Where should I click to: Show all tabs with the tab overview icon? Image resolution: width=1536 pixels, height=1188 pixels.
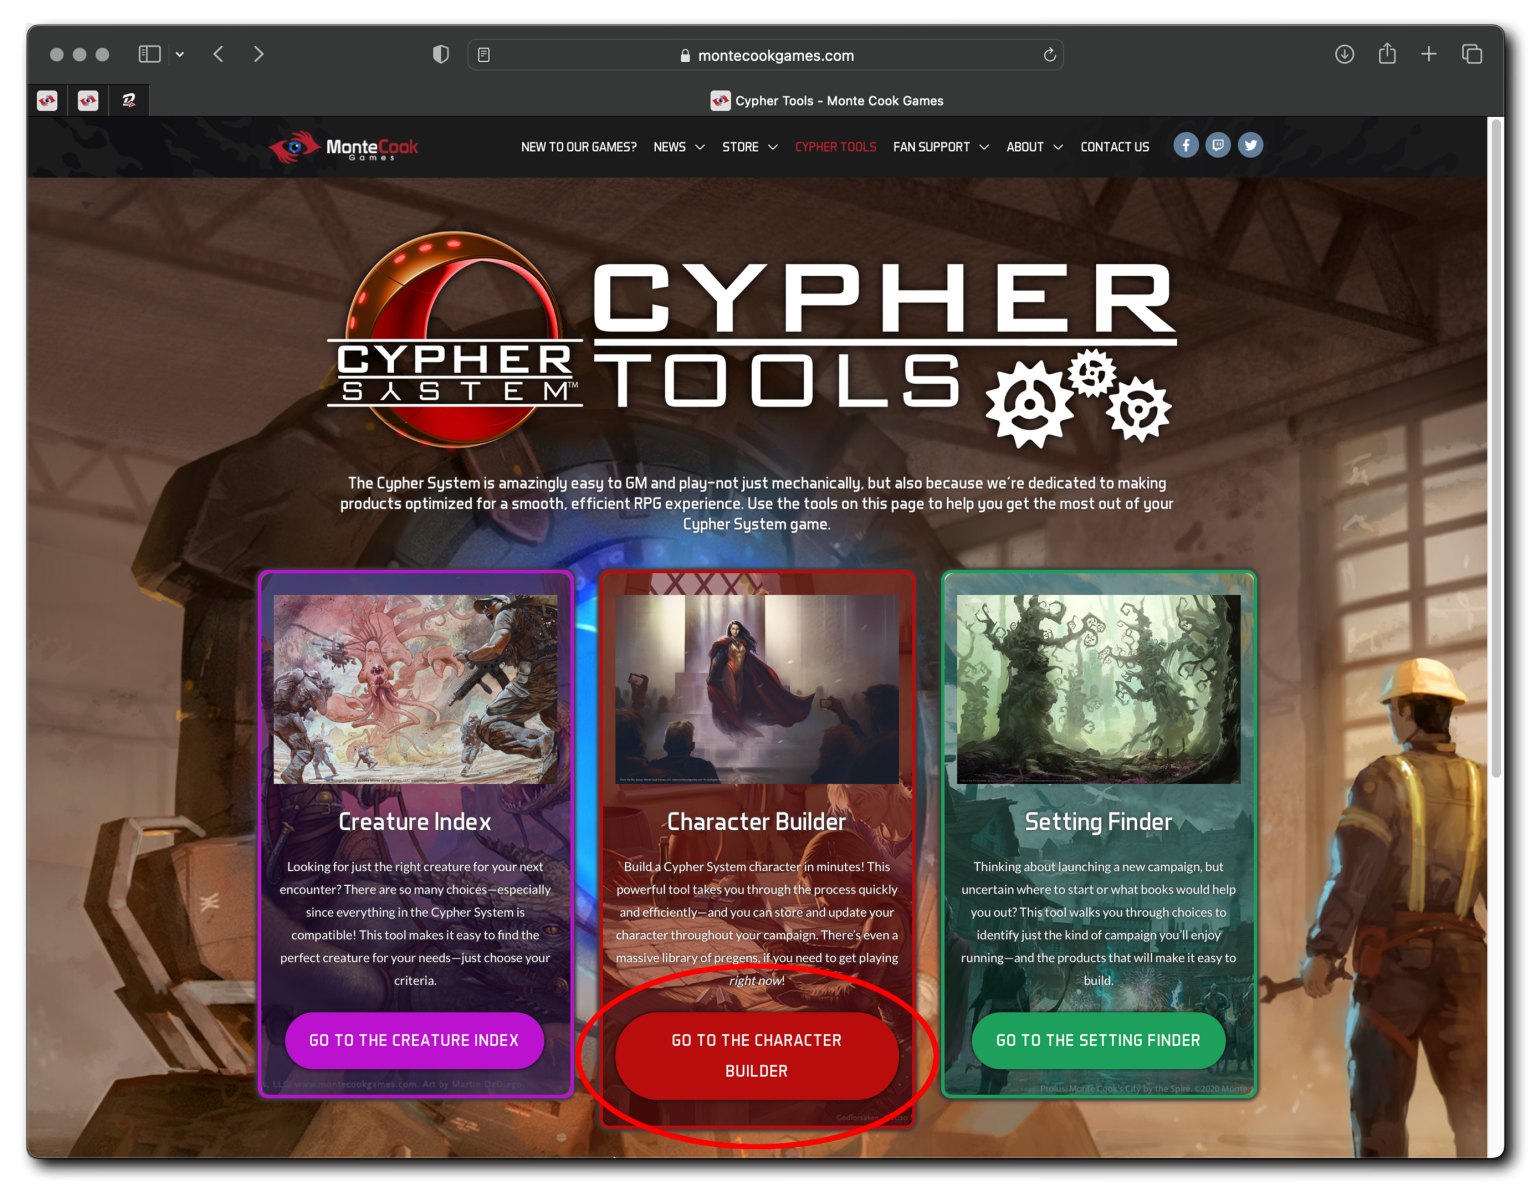point(1471,54)
